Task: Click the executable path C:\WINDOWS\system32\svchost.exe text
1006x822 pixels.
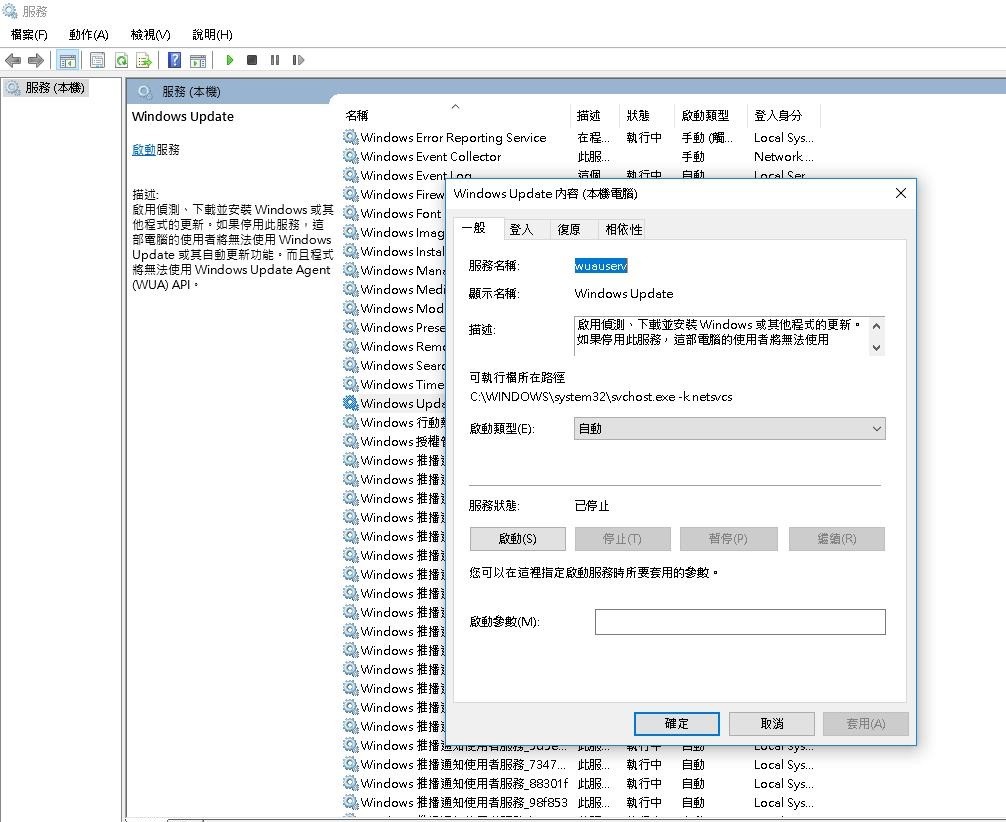Action: click(601, 397)
